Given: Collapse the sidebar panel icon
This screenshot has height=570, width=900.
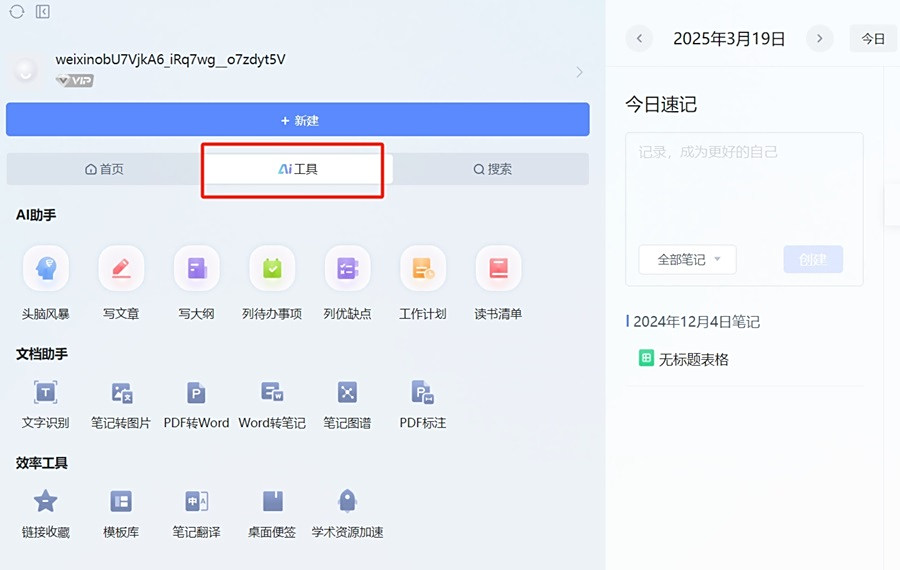Looking at the screenshot, I should (42, 11).
